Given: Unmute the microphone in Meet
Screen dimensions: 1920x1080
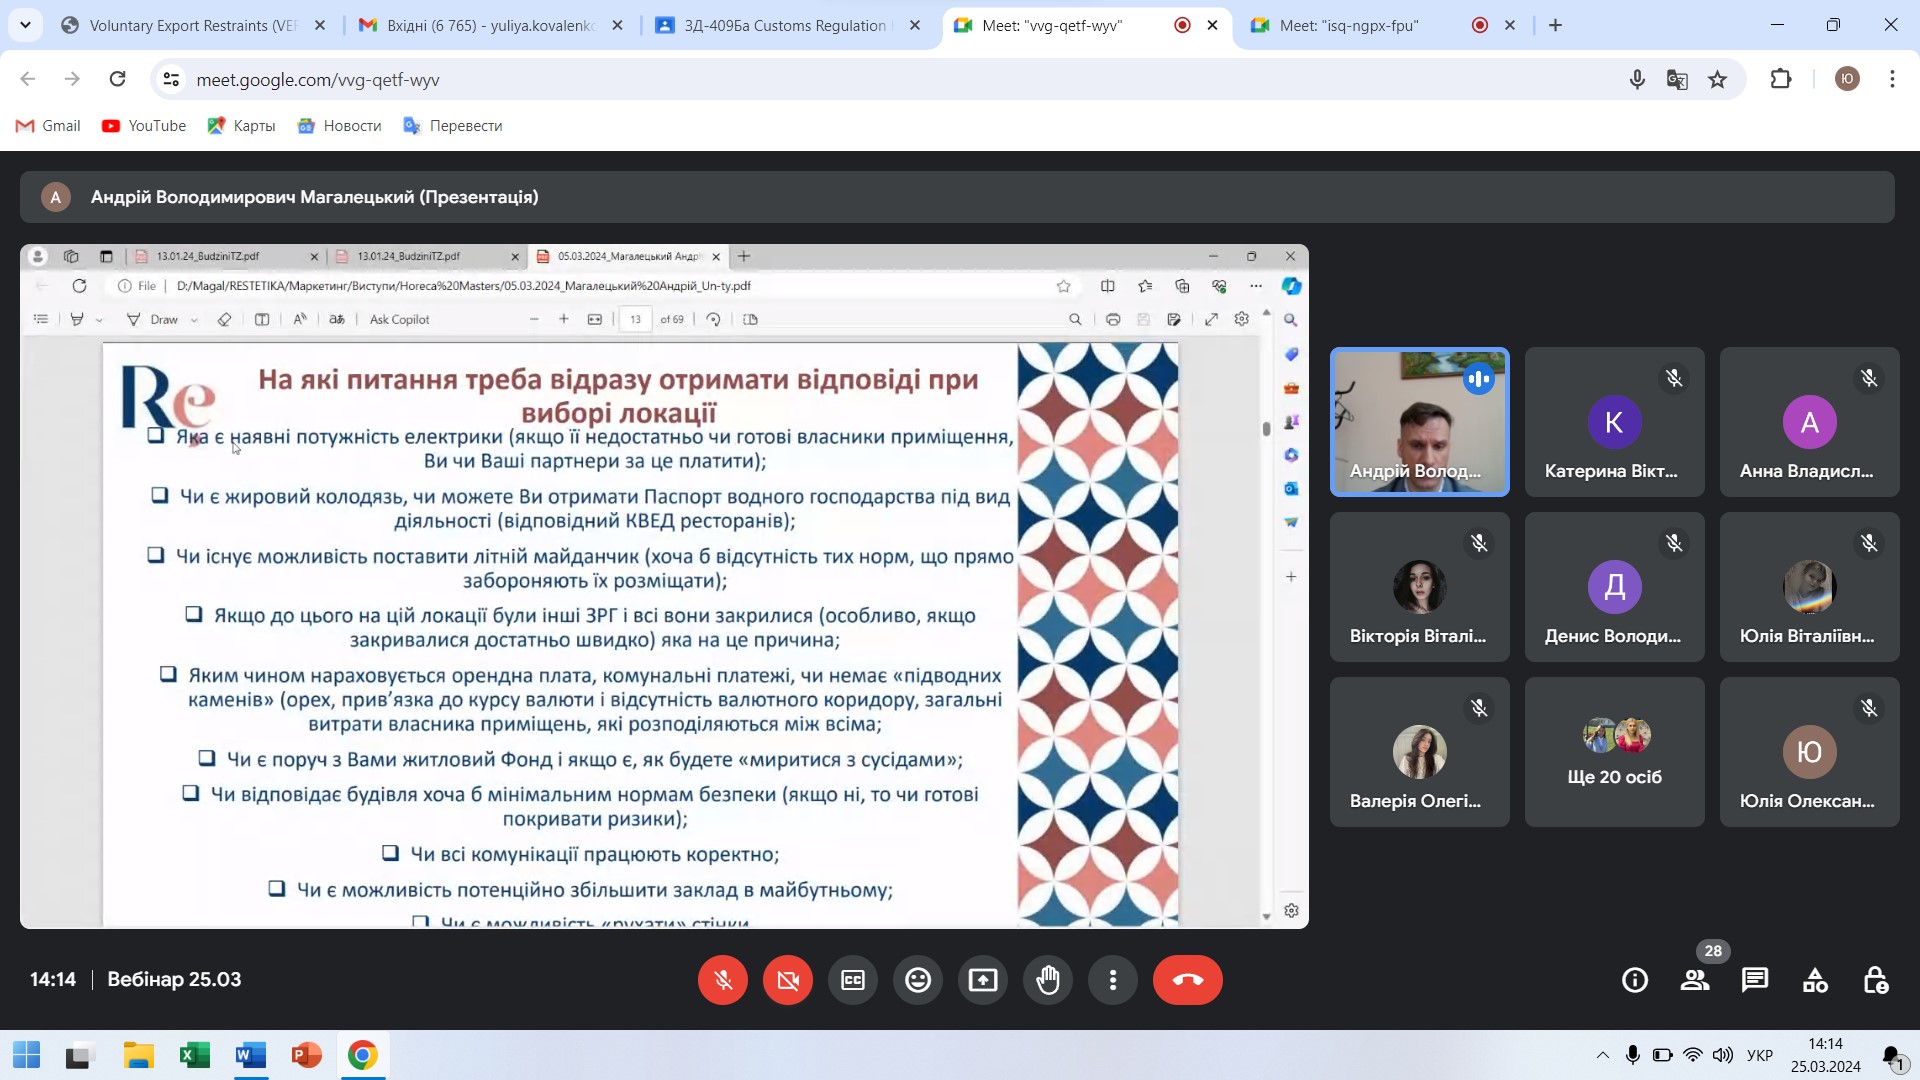Looking at the screenshot, I should click(x=722, y=980).
